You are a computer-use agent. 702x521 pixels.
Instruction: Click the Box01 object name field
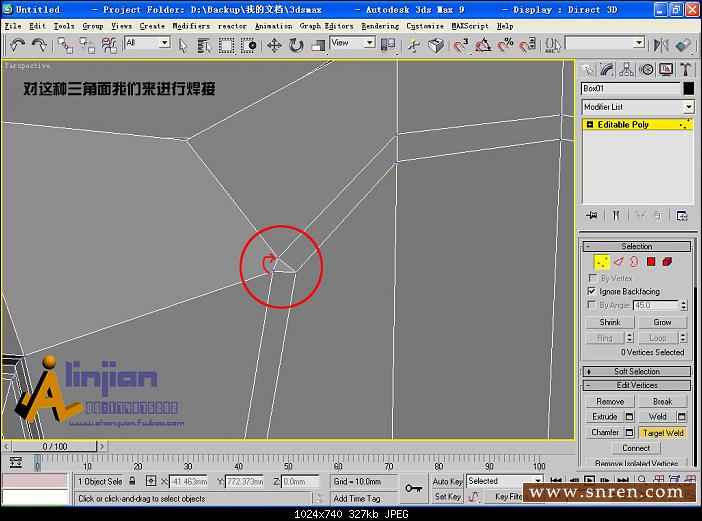(x=630, y=89)
